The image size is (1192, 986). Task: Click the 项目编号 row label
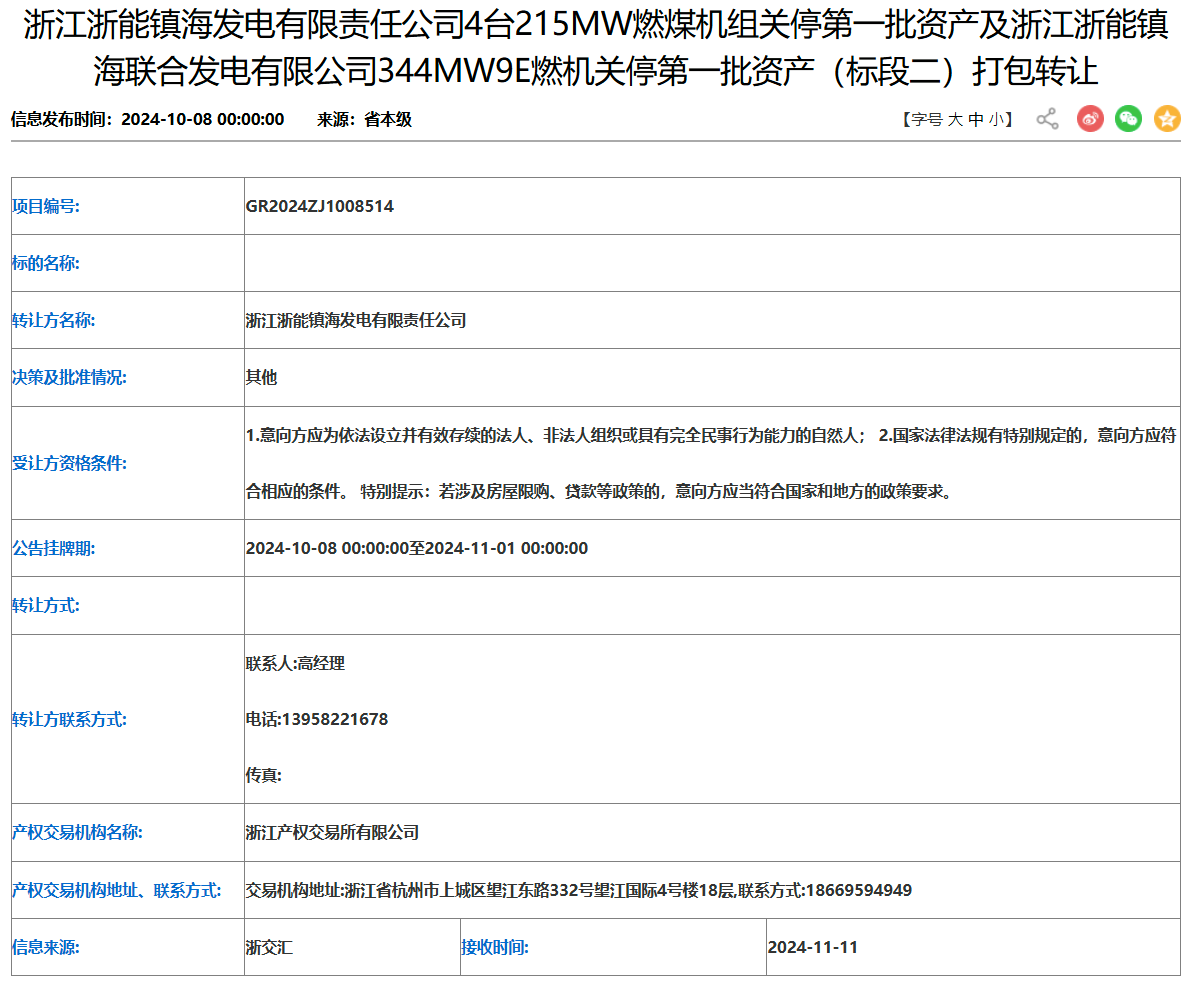pyautogui.click(x=46, y=206)
